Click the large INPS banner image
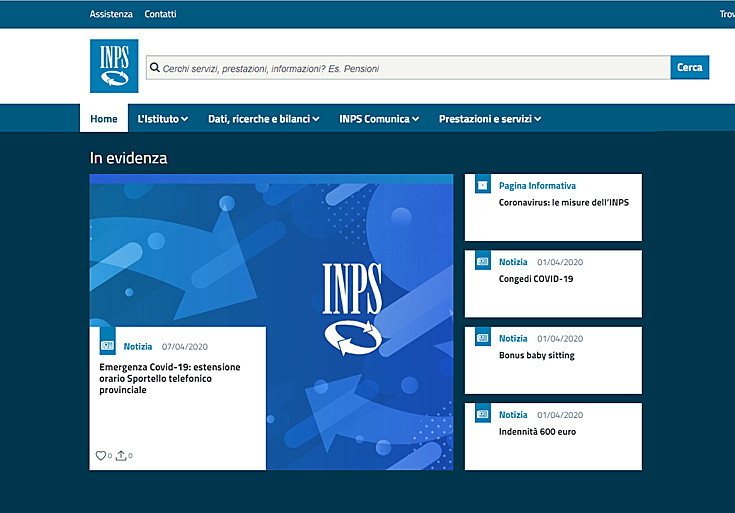The image size is (735, 513). coord(271,322)
